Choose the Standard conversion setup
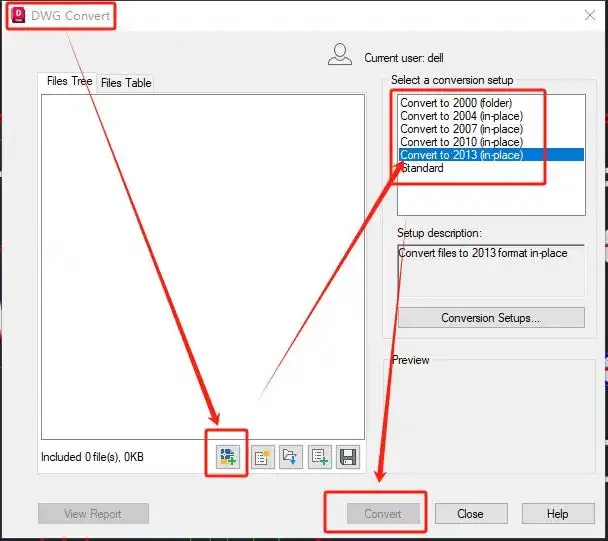 click(x=422, y=168)
